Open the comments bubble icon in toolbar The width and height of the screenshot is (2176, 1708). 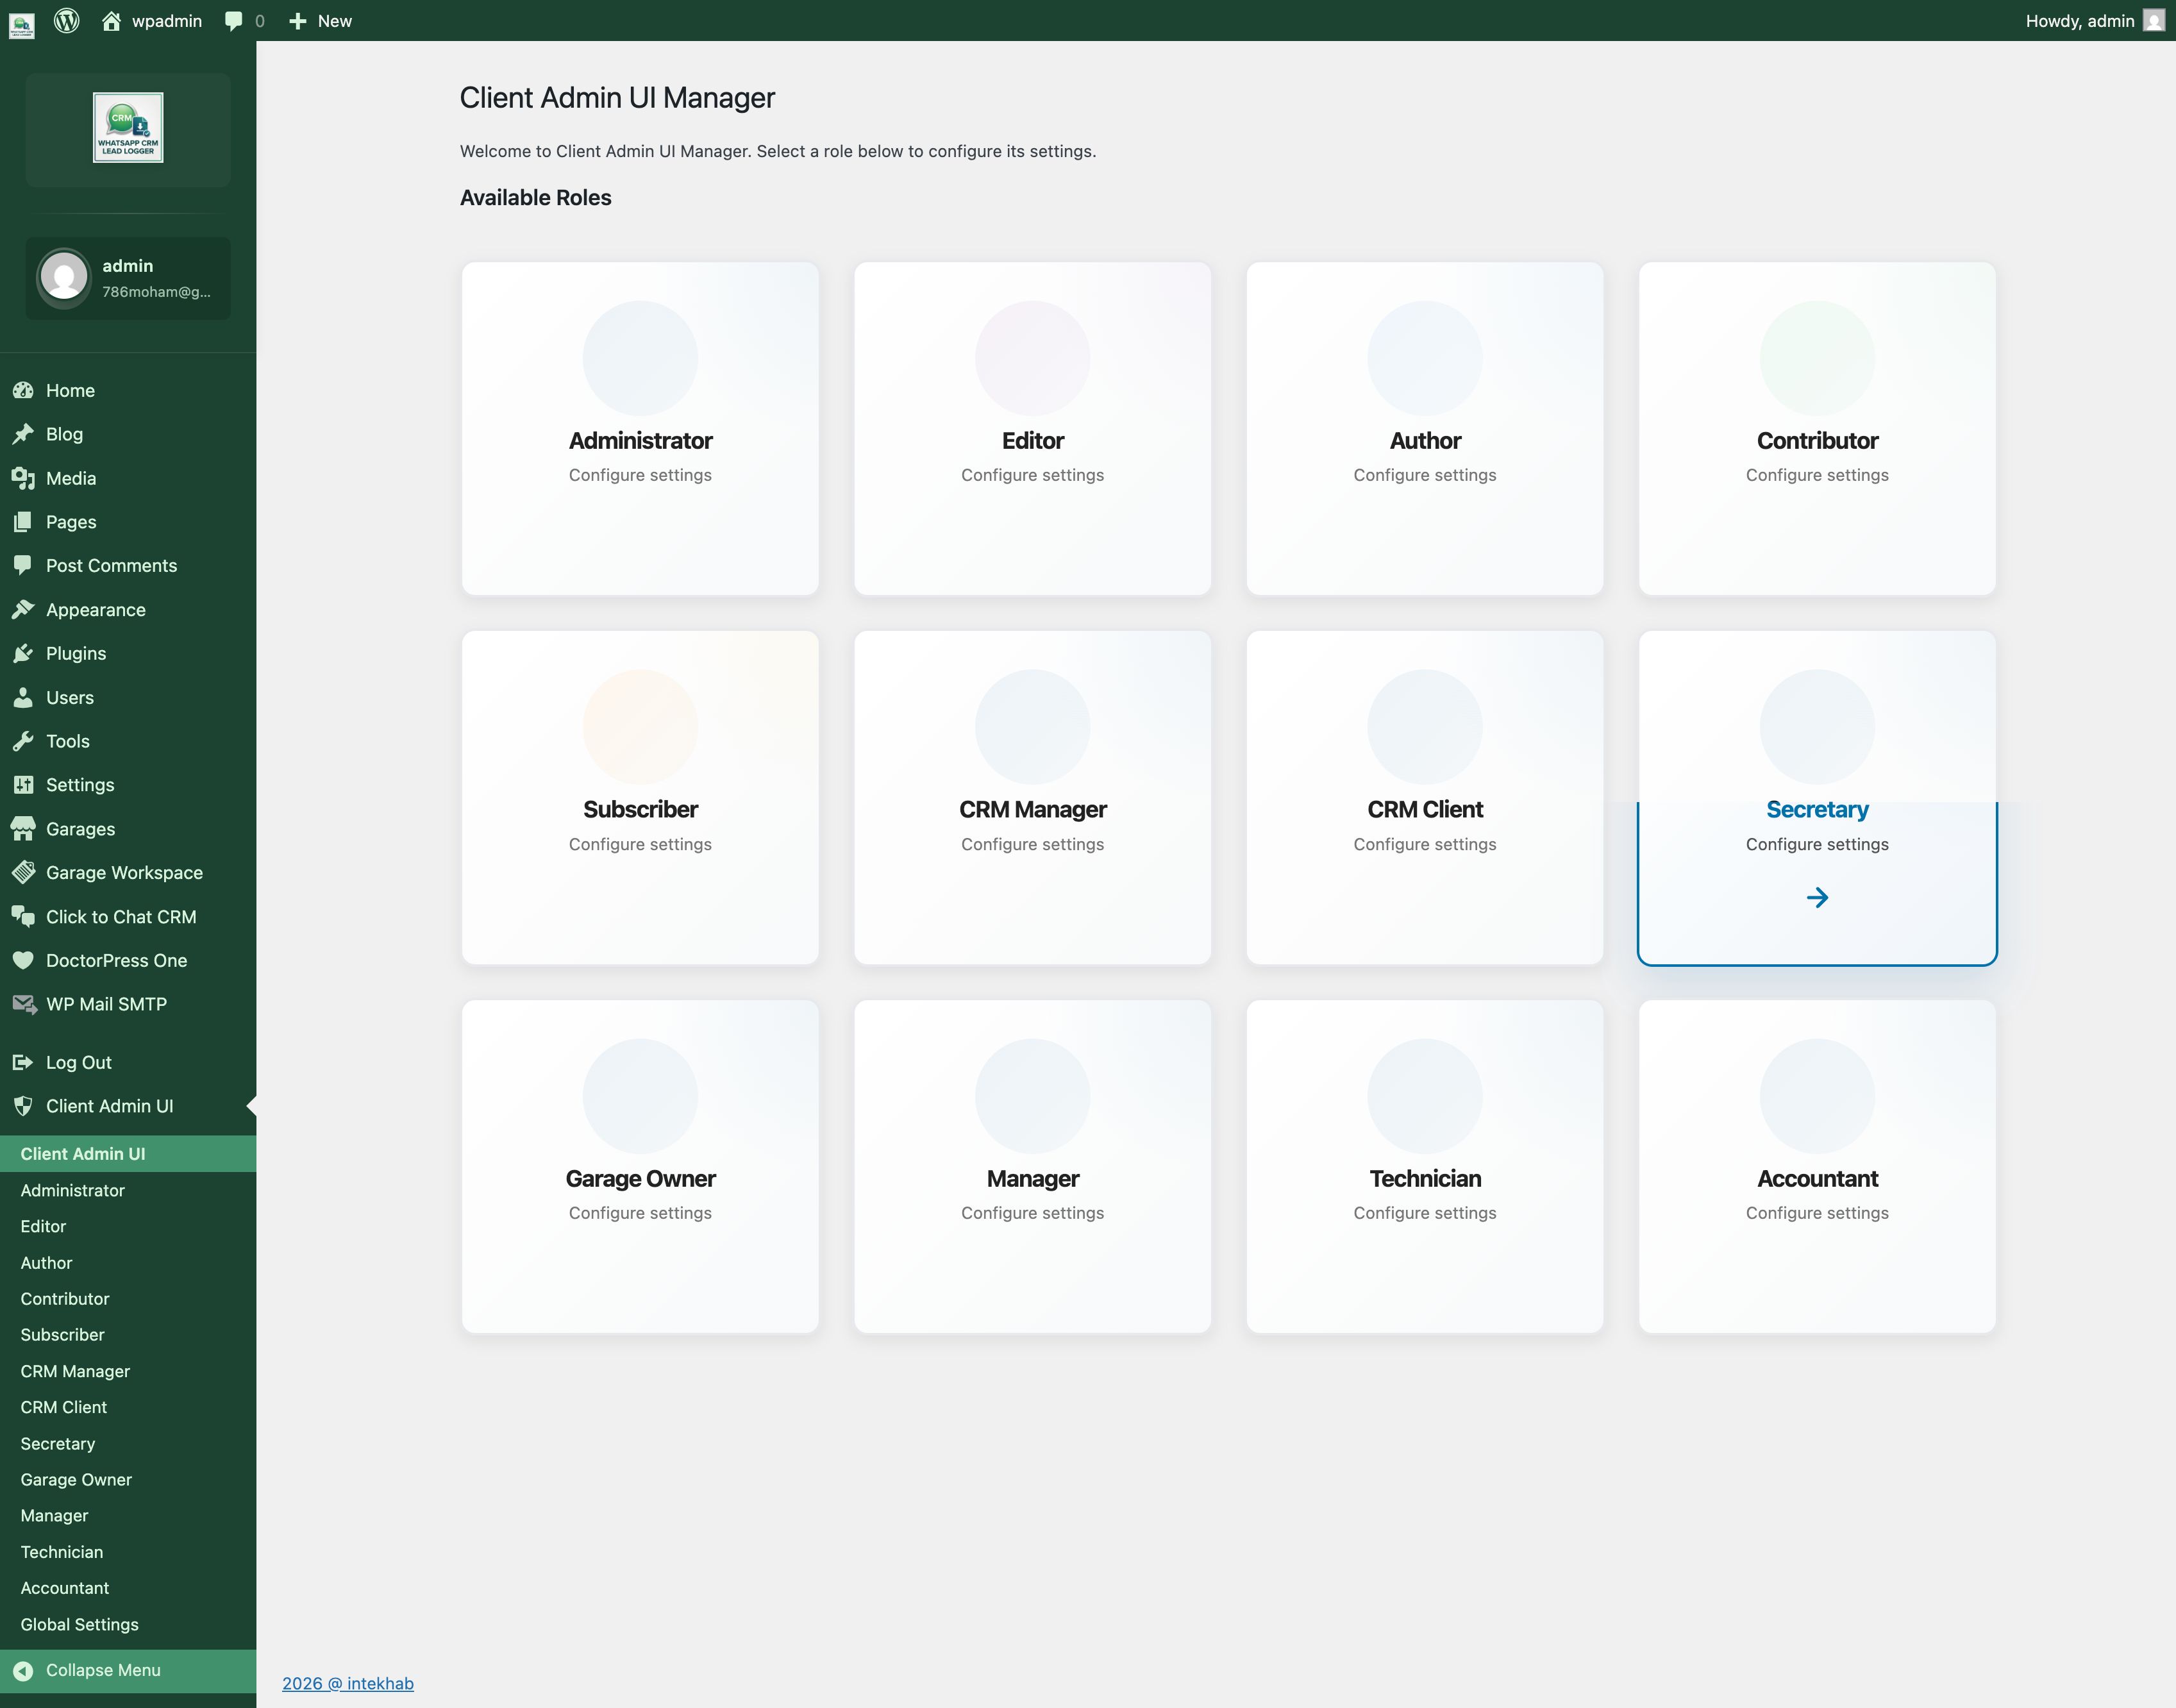[x=234, y=21]
